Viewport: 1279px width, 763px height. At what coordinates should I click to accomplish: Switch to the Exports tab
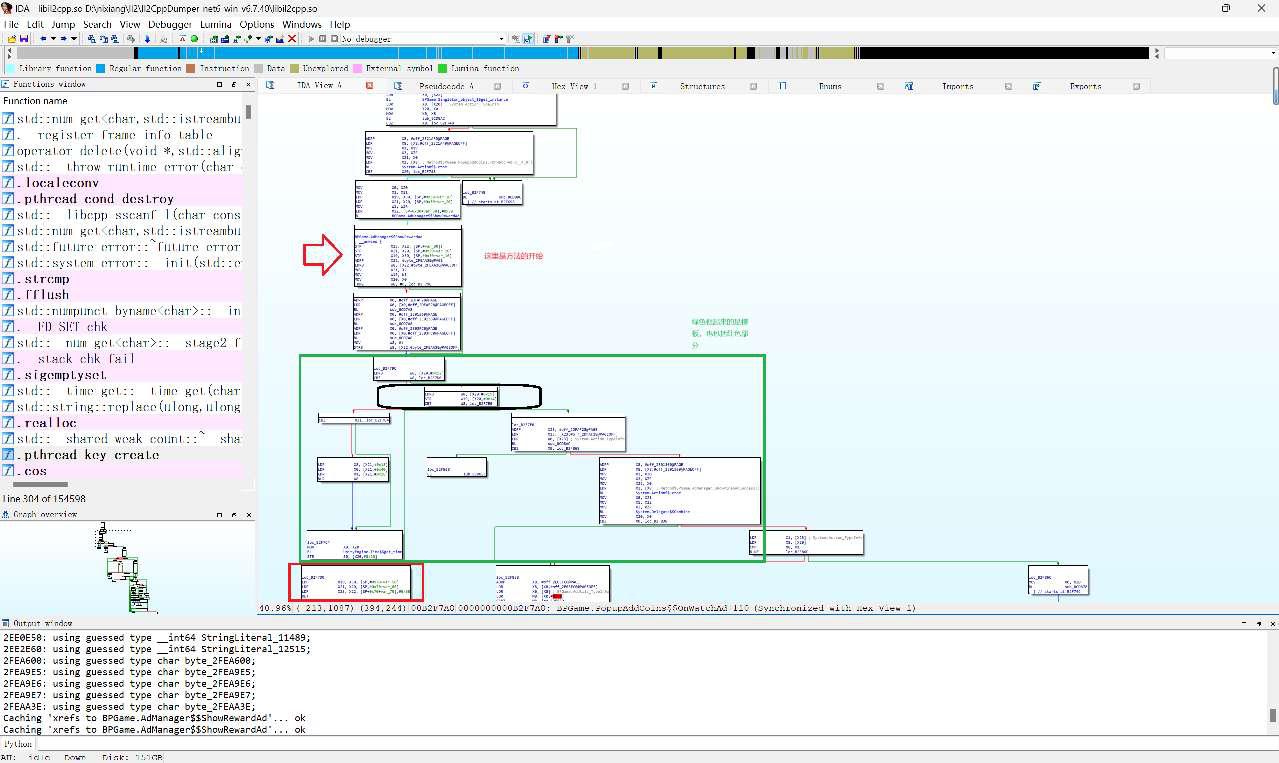pyautogui.click(x=1085, y=86)
